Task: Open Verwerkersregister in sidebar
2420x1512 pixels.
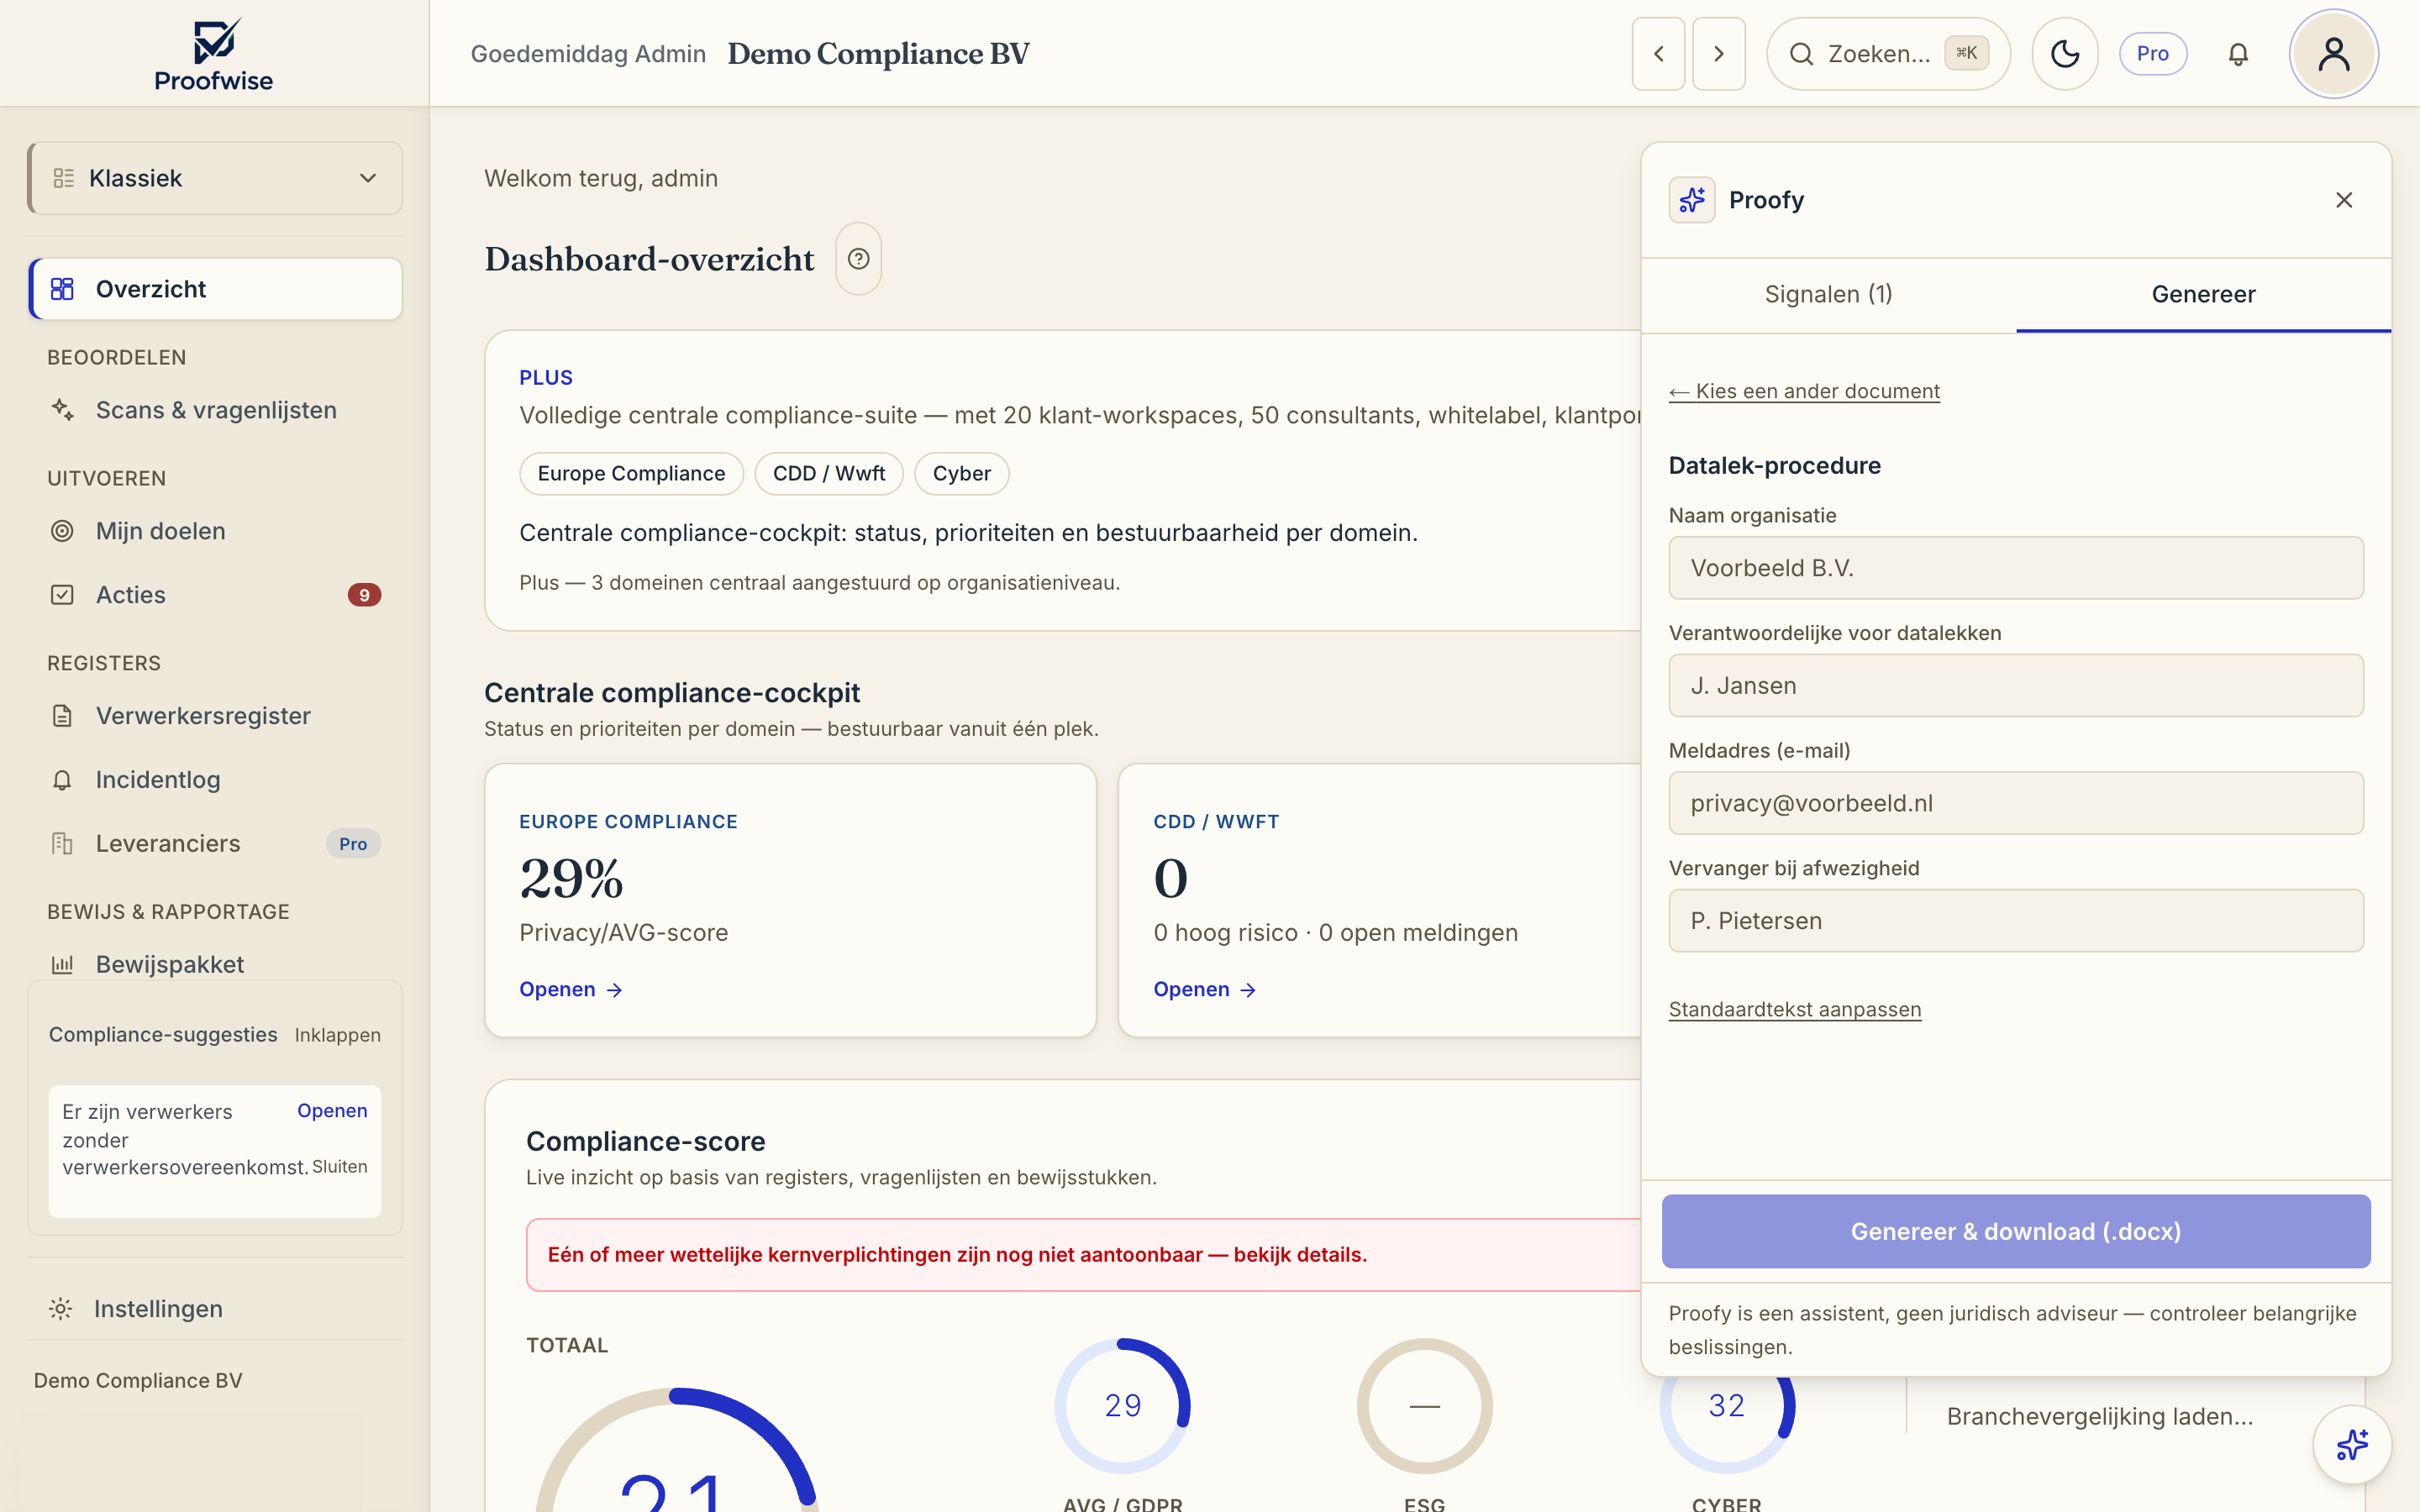Action: tap(215, 716)
